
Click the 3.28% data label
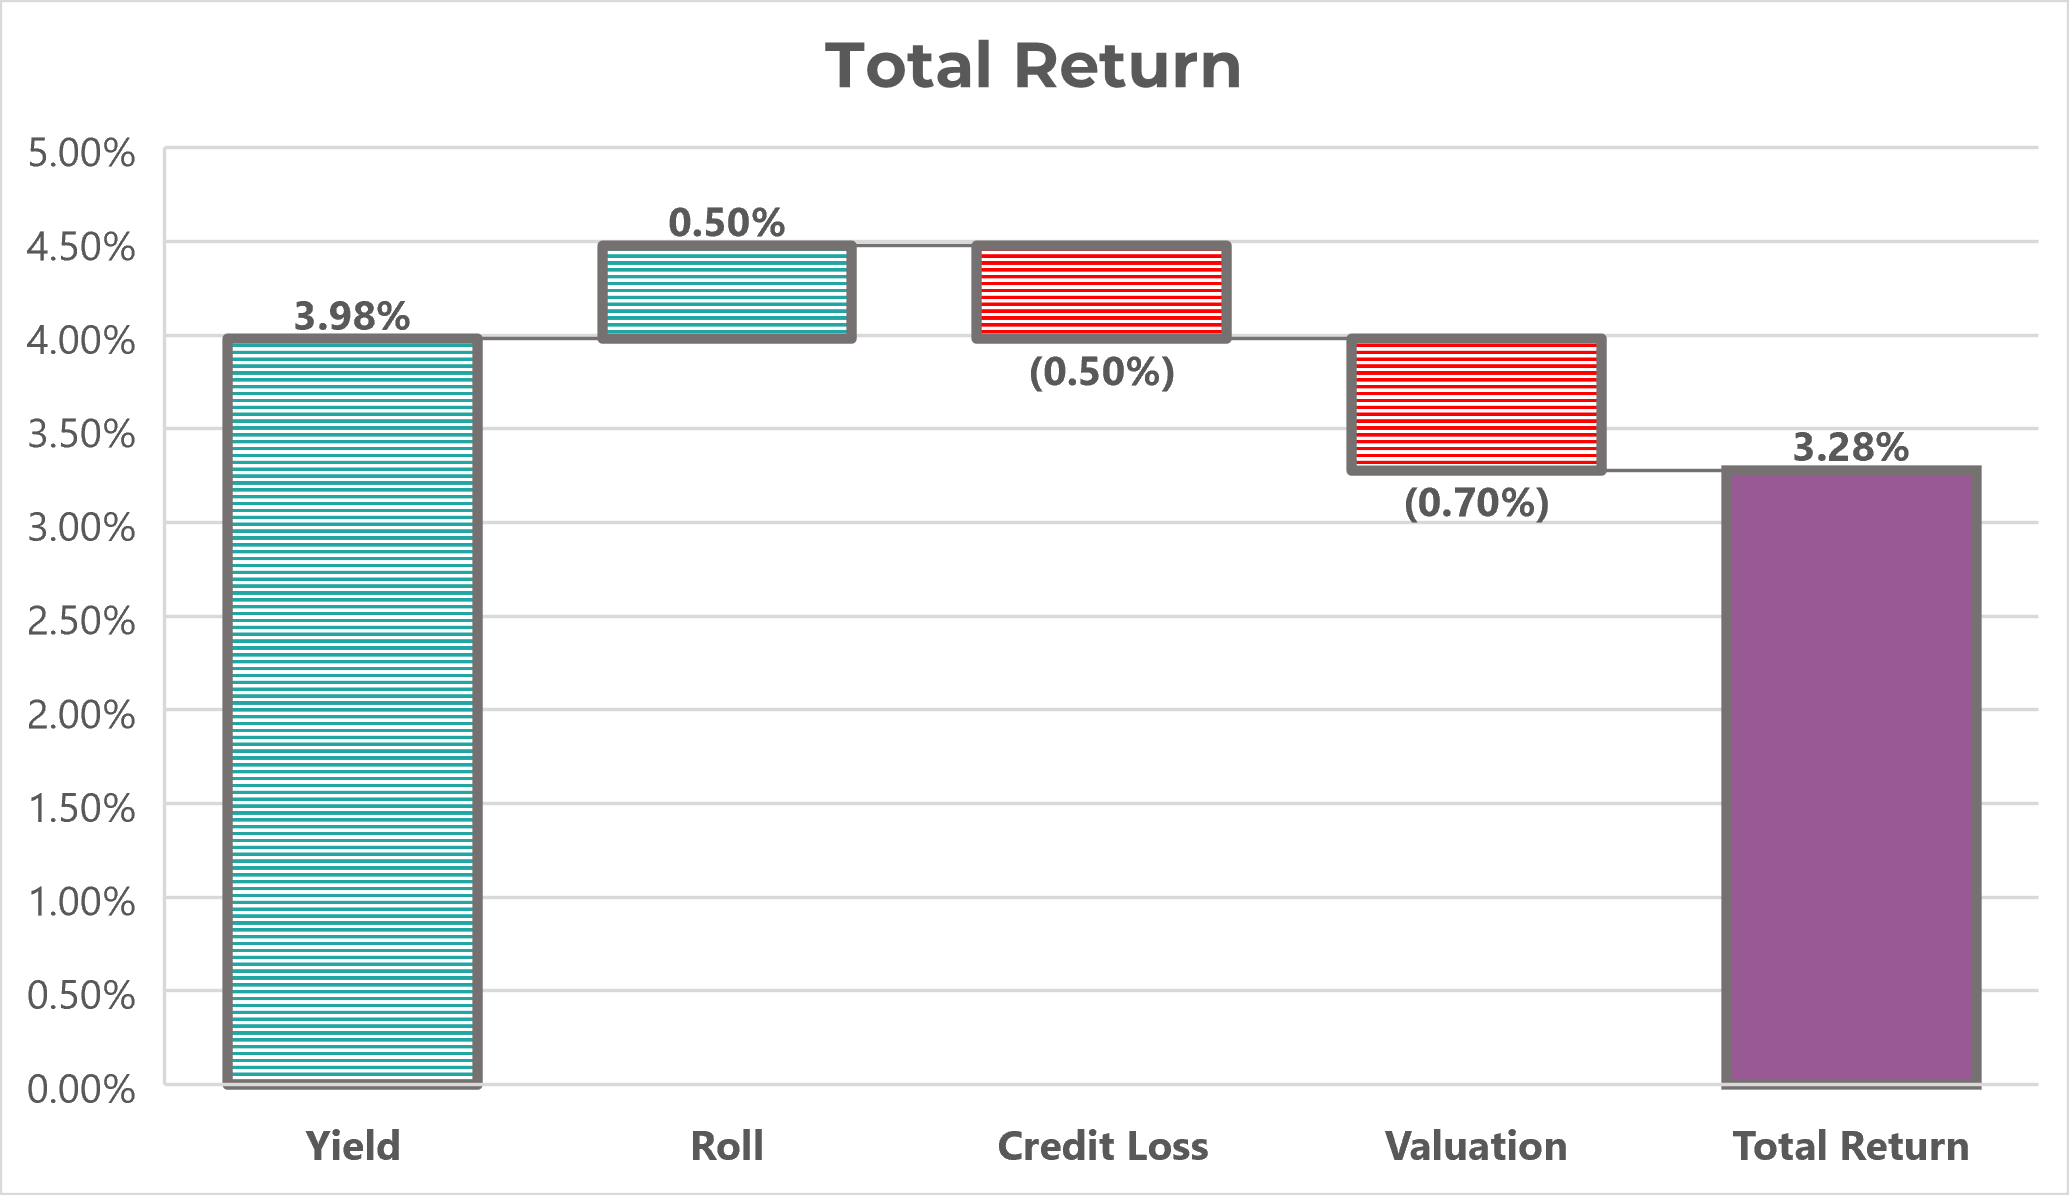click(1850, 447)
